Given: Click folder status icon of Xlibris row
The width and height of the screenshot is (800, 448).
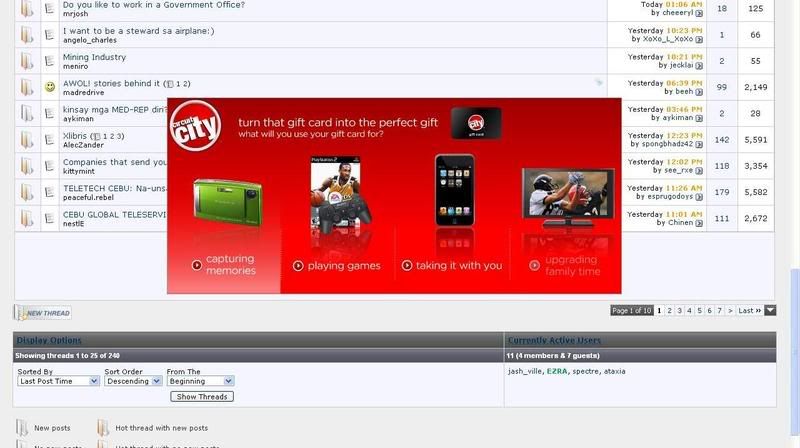Looking at the screenshot, I should (27, 139).
